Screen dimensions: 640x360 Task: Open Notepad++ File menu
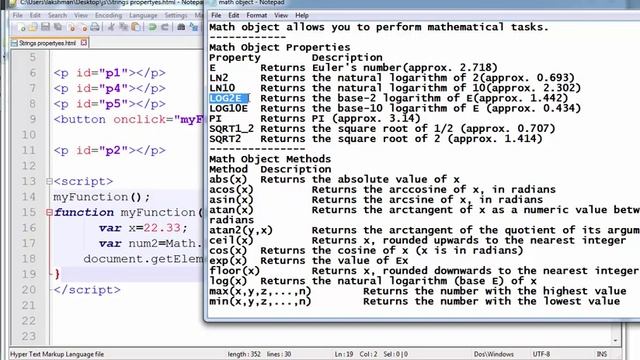(x=18, y=16)
